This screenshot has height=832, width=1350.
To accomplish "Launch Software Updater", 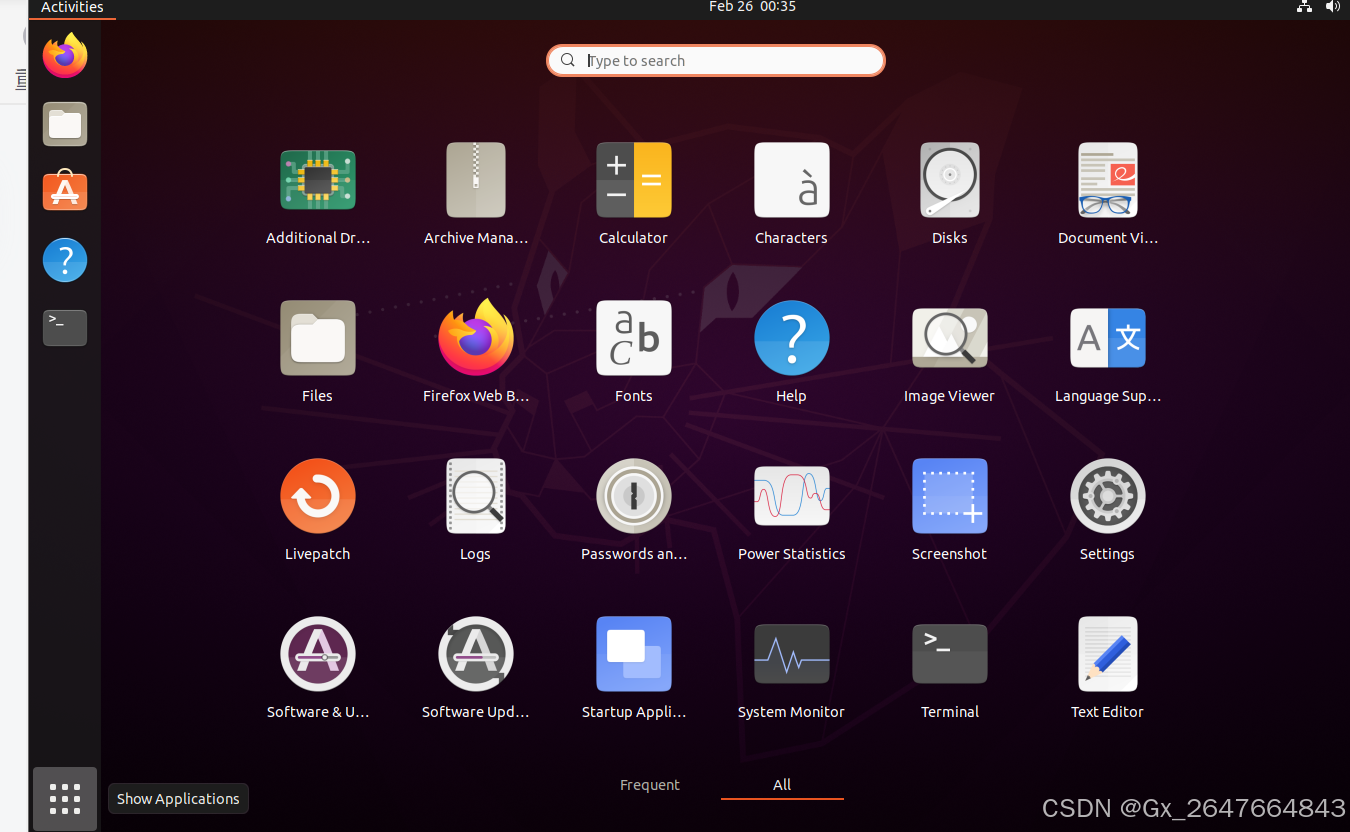I will 476,654.
